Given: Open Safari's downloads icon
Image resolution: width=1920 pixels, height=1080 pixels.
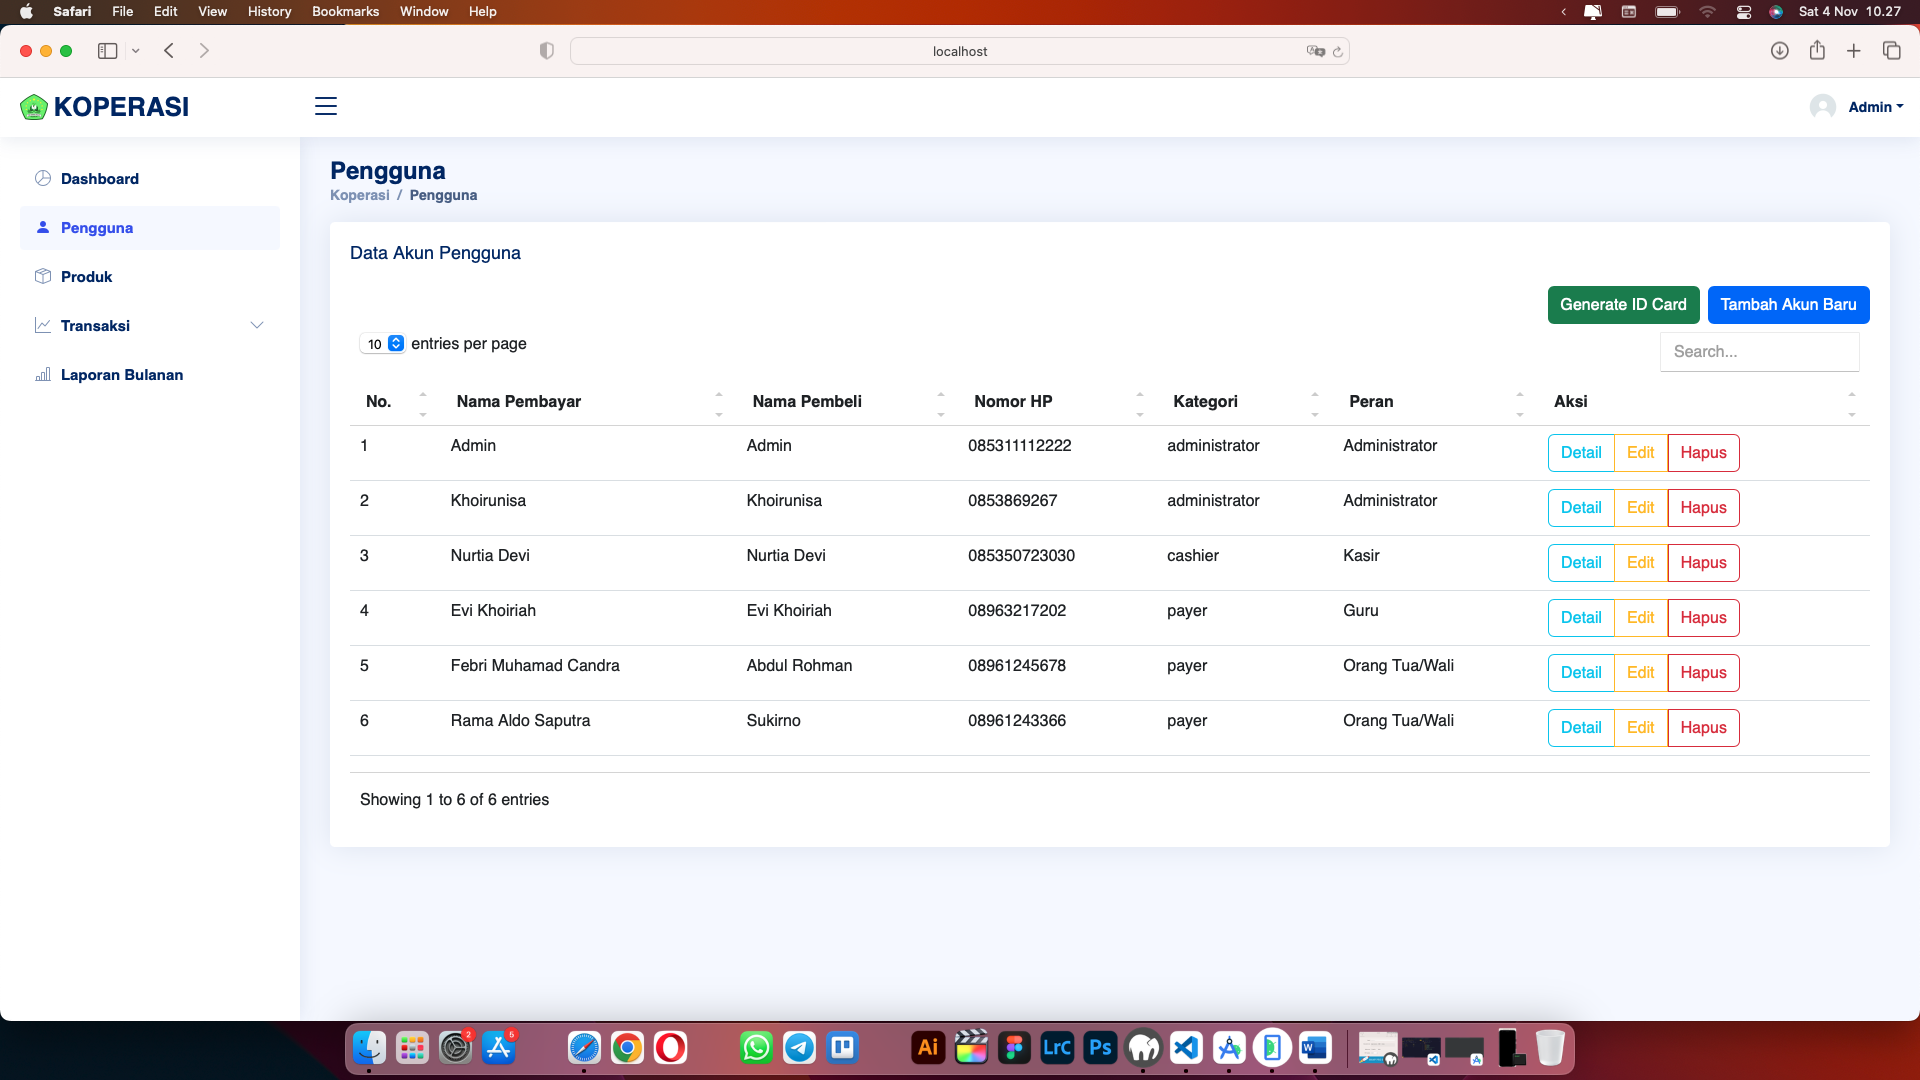Looking at the screenshot, I should [1779, 51].
